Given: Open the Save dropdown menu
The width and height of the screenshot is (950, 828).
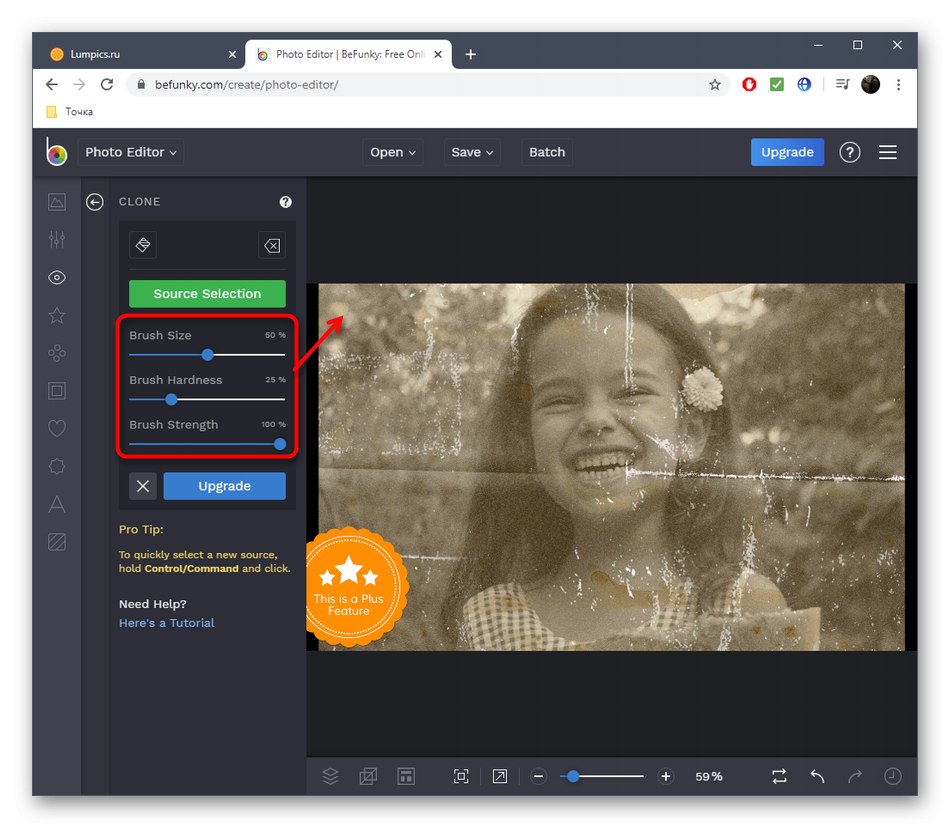Looking at the screenshot, I should click(x=472, y=152).
